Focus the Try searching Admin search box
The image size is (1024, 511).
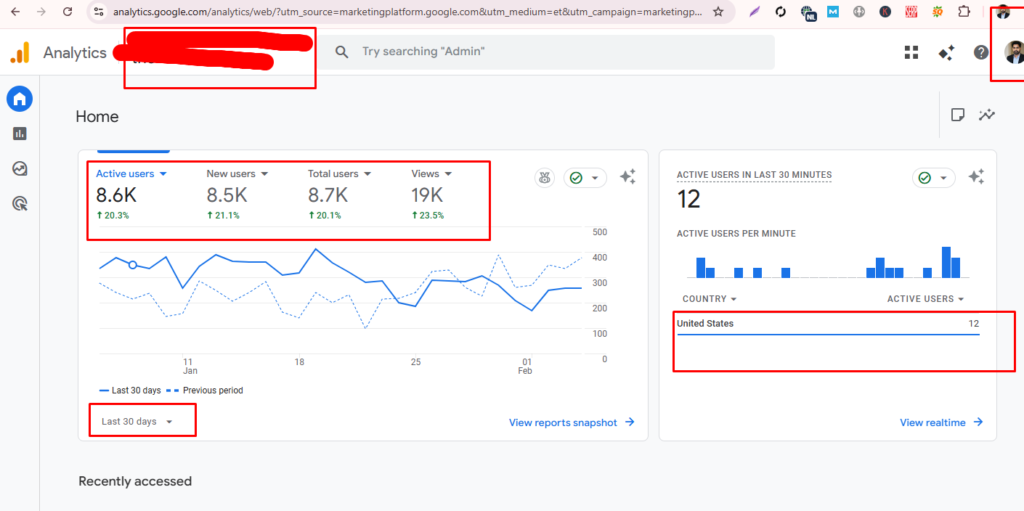pos(547,52)
